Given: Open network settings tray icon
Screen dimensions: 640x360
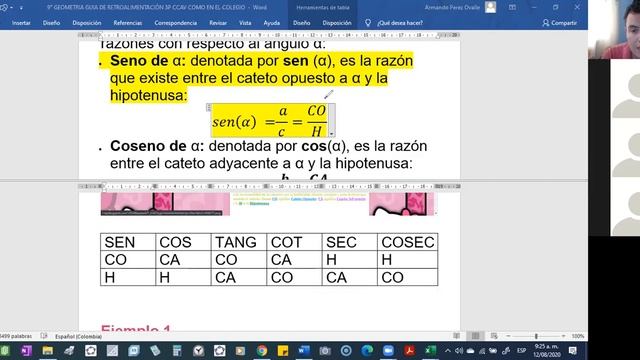Looking at the screenshot, I should coord(482,351).
